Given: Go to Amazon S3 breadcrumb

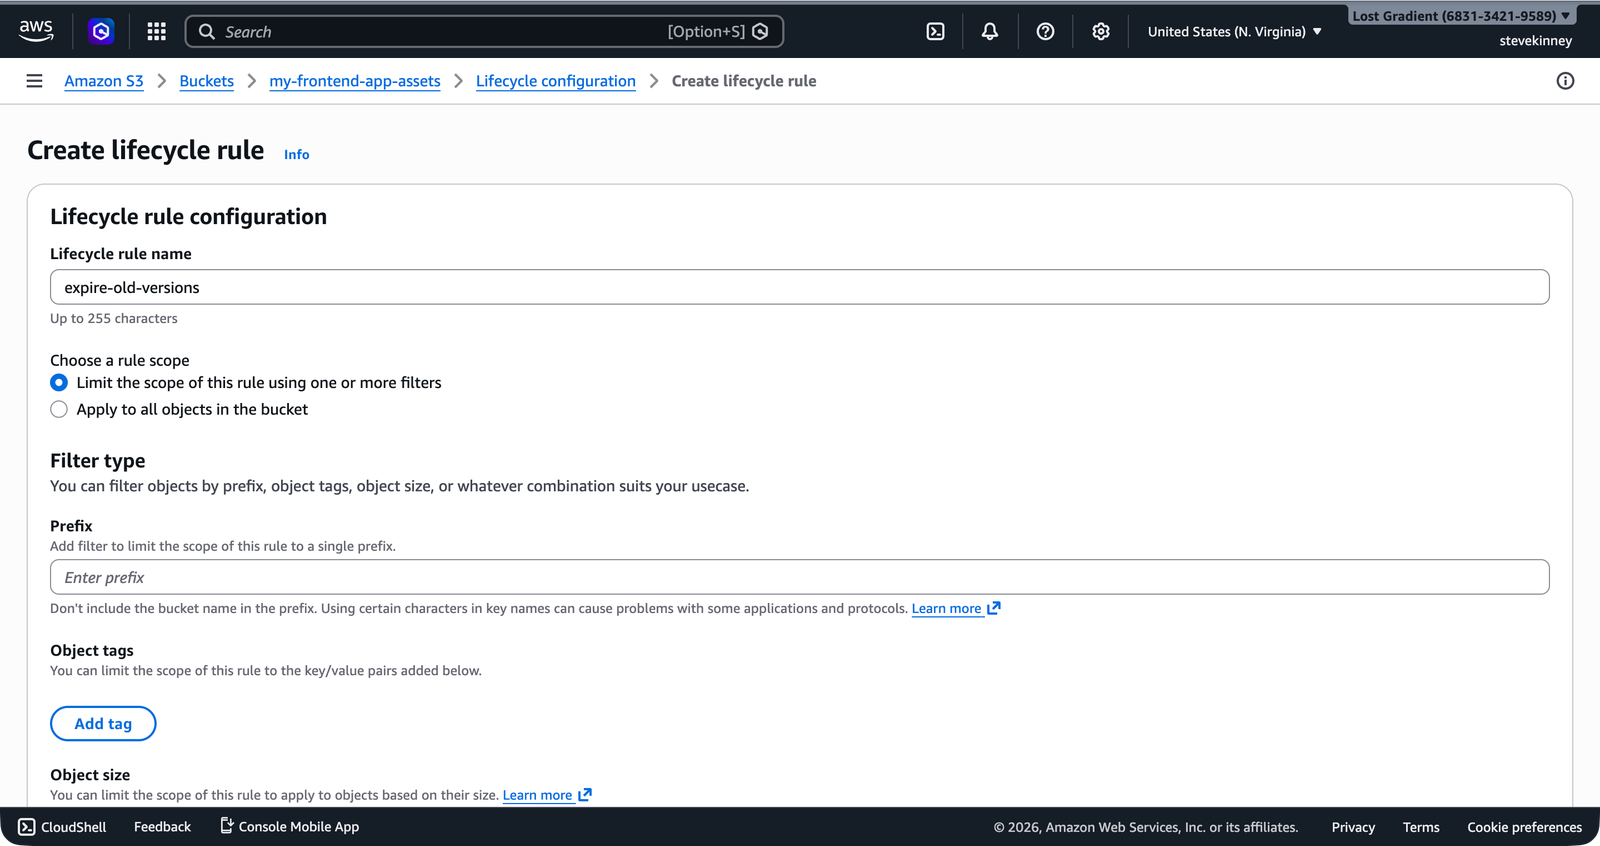Looking at the screenshot, I should tap(104, 81).
